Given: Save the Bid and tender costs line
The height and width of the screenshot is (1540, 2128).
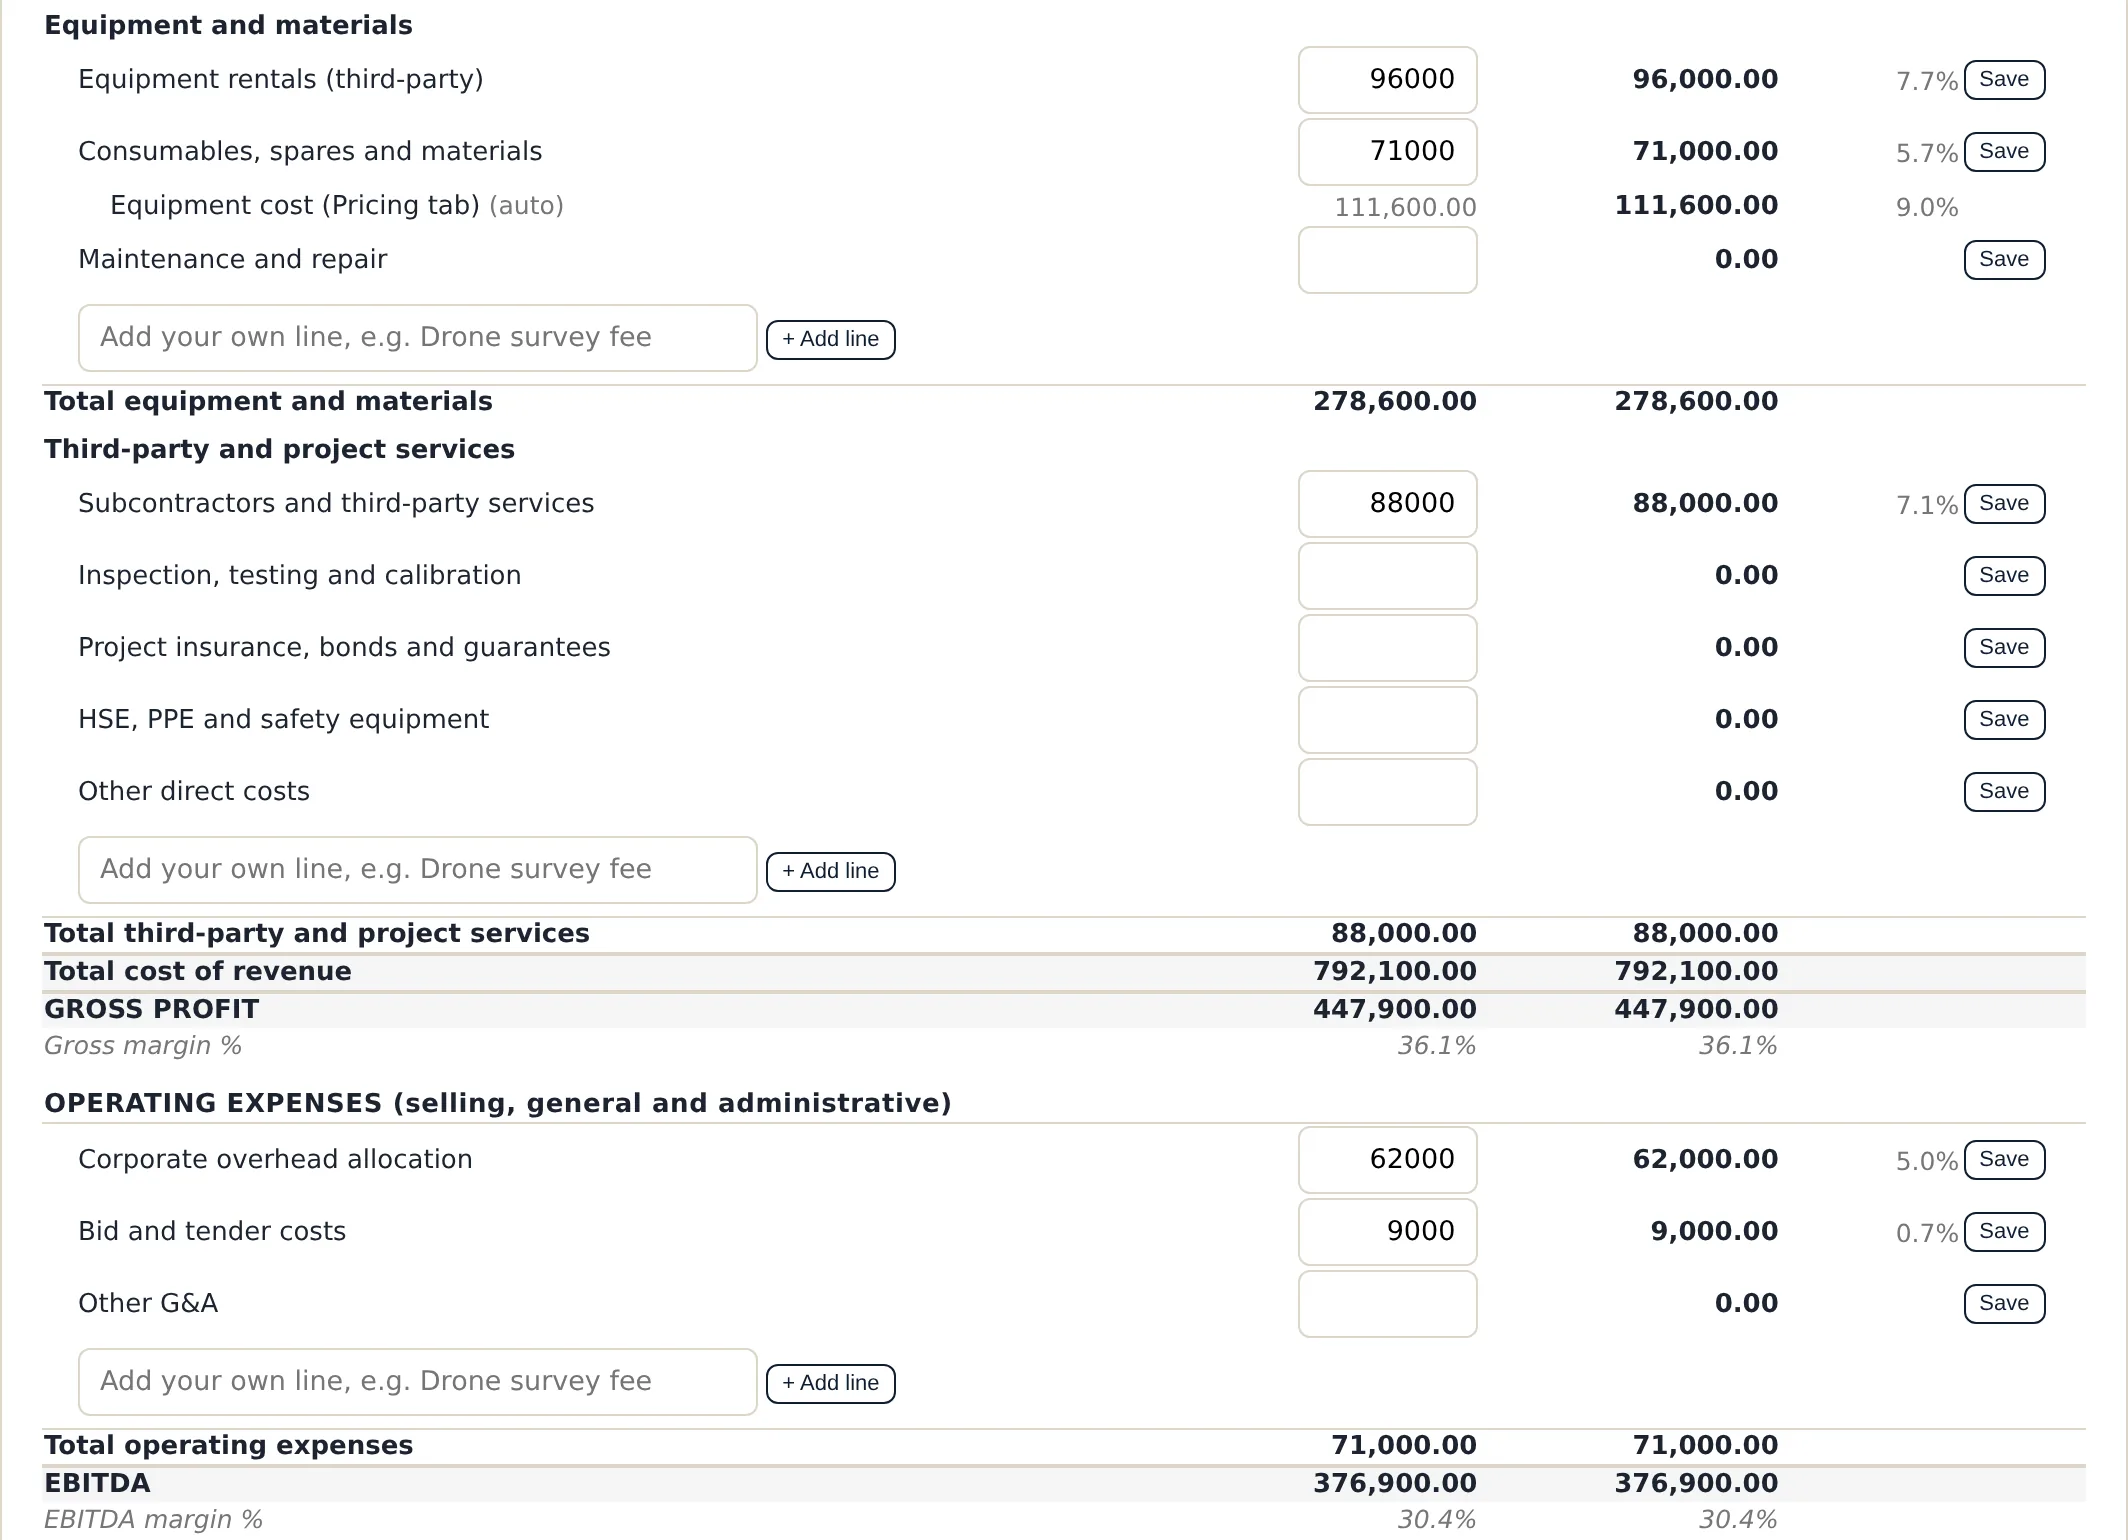Looking at the screenshot, I should (2004, 1232).
